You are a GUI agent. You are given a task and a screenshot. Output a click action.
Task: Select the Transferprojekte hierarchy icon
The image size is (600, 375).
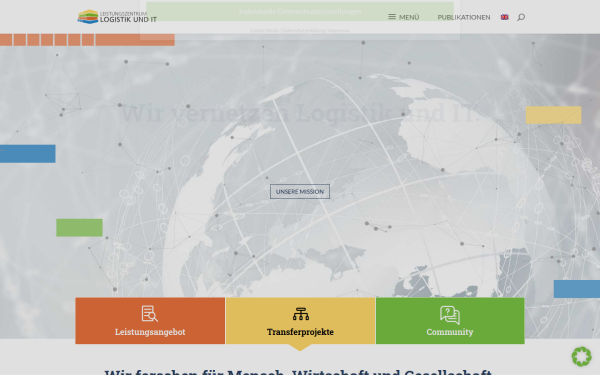(x=301, y=314)
